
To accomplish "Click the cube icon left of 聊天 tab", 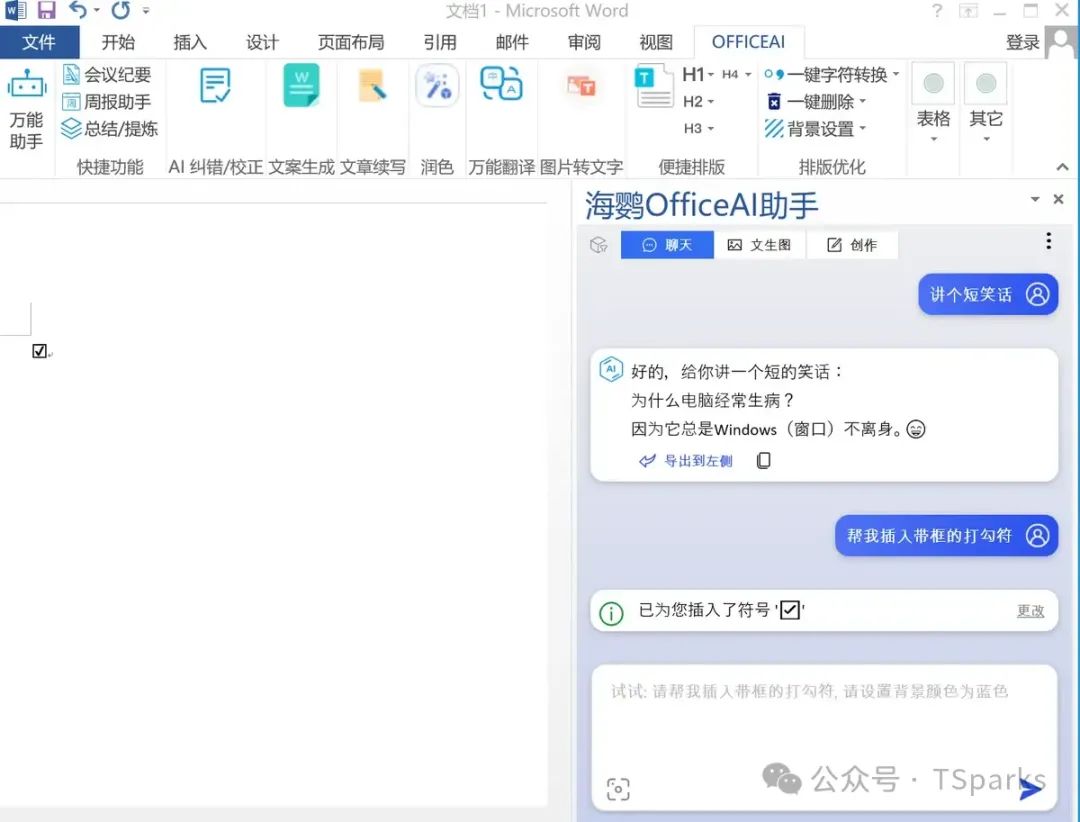I will [x=599, y=245].
